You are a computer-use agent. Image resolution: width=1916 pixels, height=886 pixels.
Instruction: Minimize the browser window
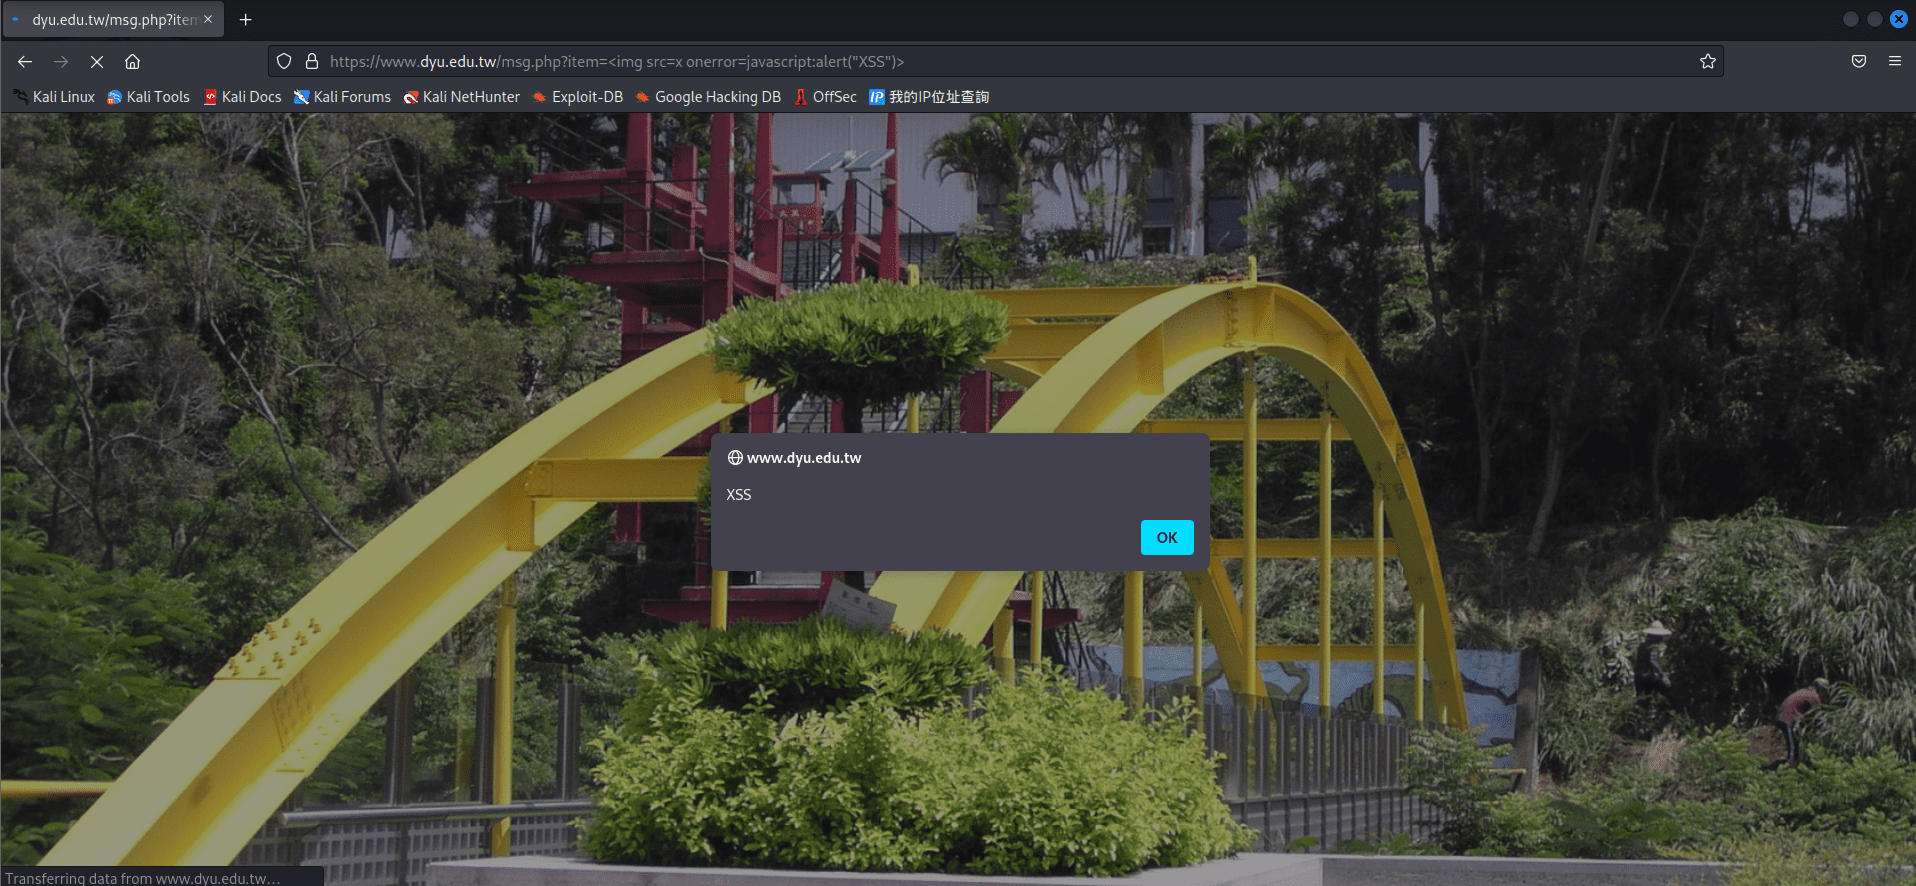pyautogui.click(x=1851, y=19)
